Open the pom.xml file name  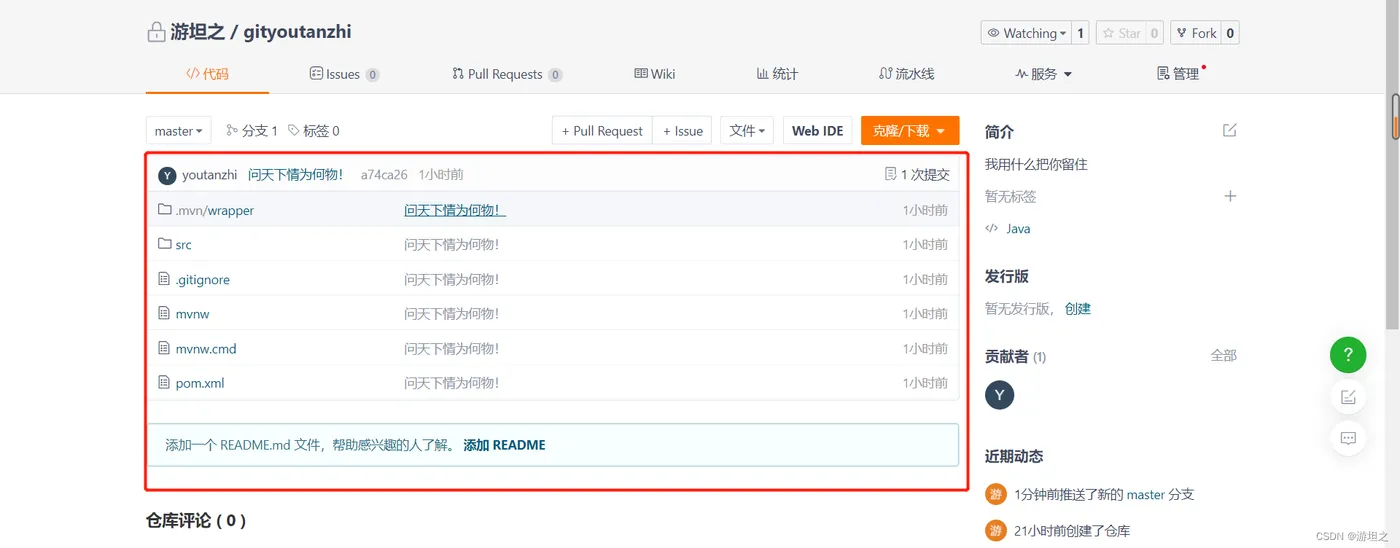200,383
